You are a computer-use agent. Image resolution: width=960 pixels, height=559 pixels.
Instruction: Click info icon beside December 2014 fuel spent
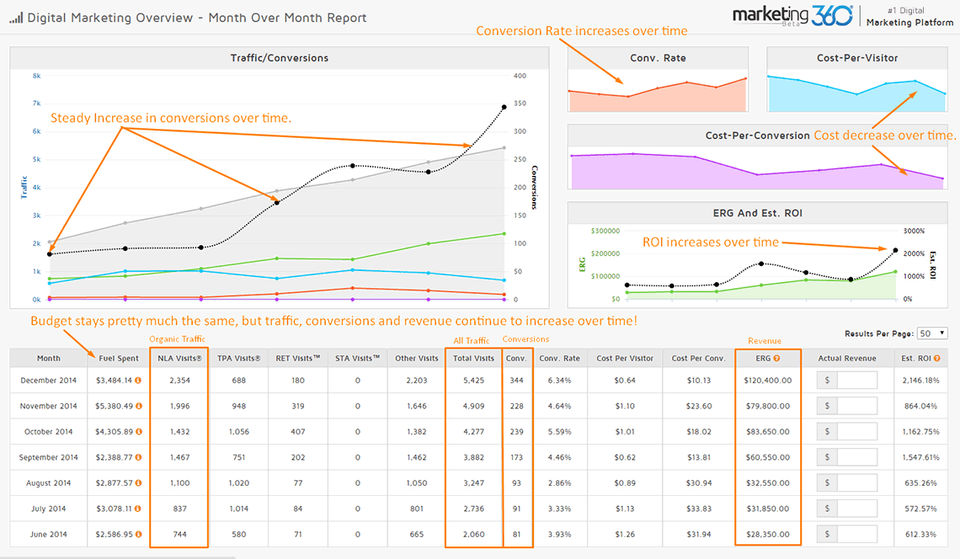138,380
